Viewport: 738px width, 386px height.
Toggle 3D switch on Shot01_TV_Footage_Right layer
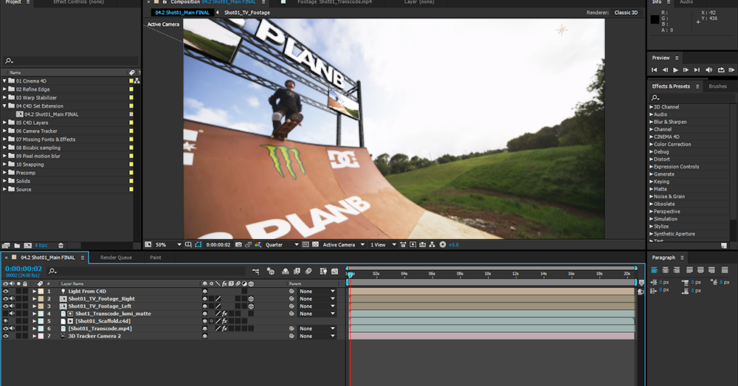coord(251,299)
